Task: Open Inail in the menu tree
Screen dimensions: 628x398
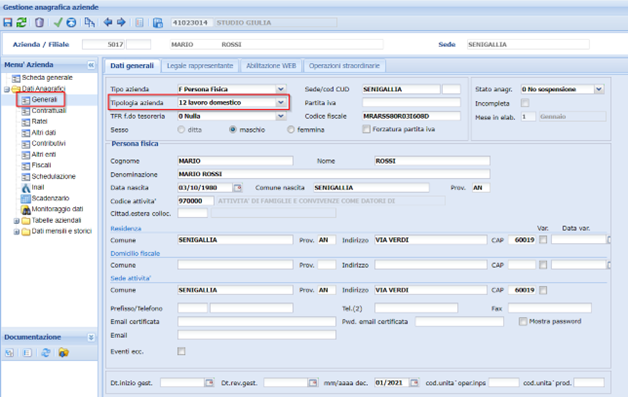Action: [38, 187]
